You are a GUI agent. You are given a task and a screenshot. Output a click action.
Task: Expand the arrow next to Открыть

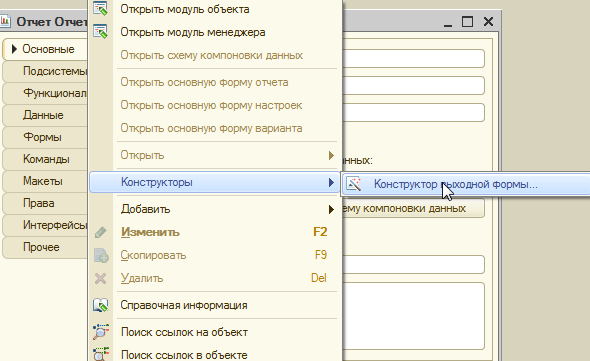[331, 155]
